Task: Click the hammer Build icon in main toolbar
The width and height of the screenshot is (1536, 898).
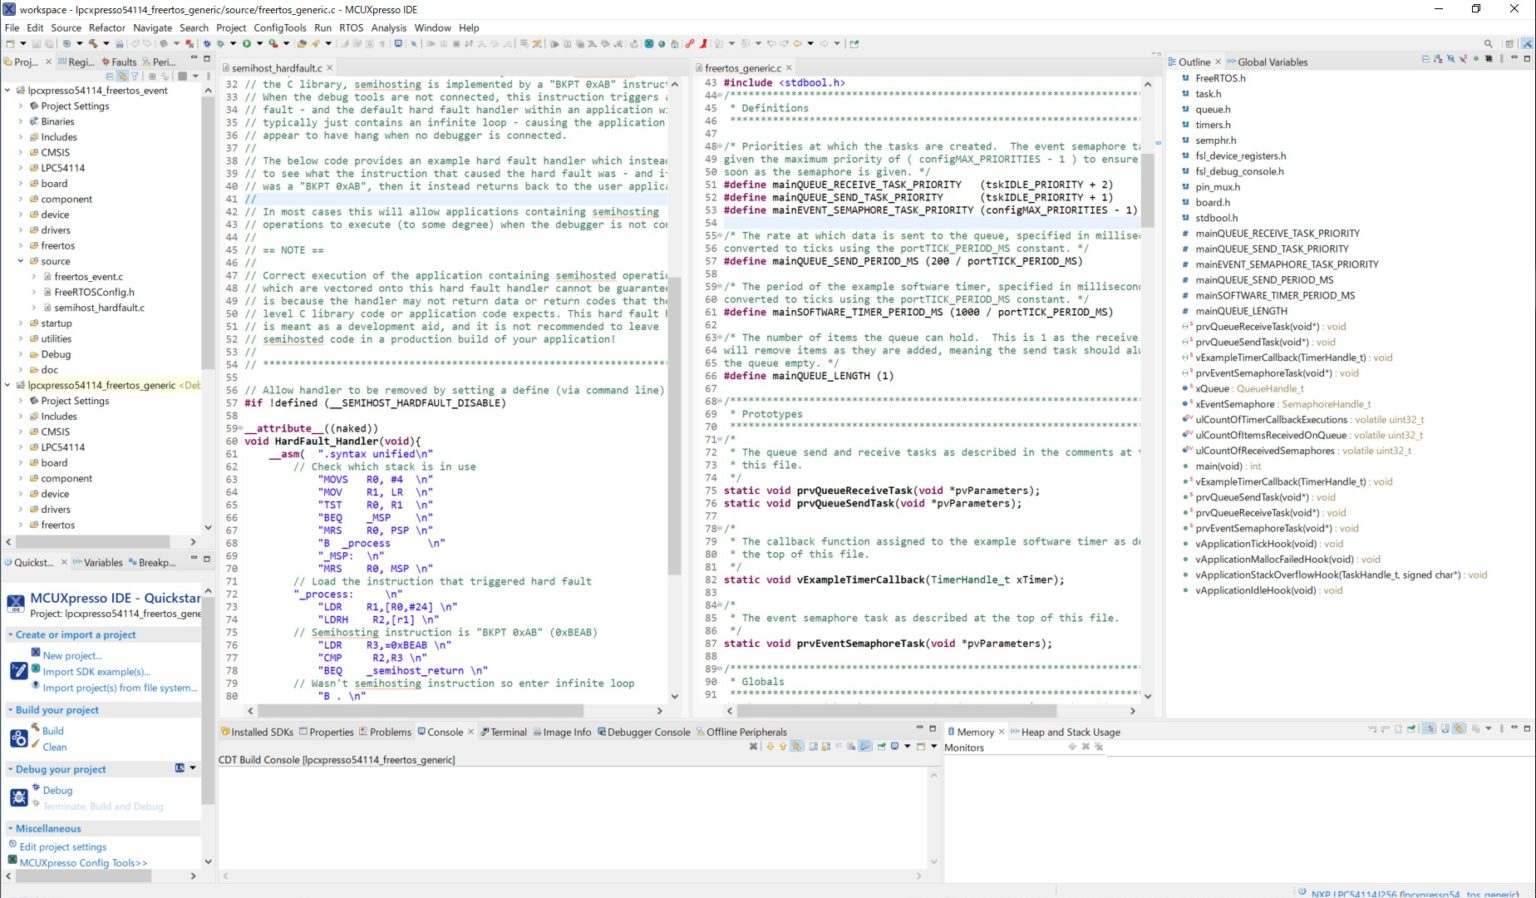Action: [x=92, y=44]
